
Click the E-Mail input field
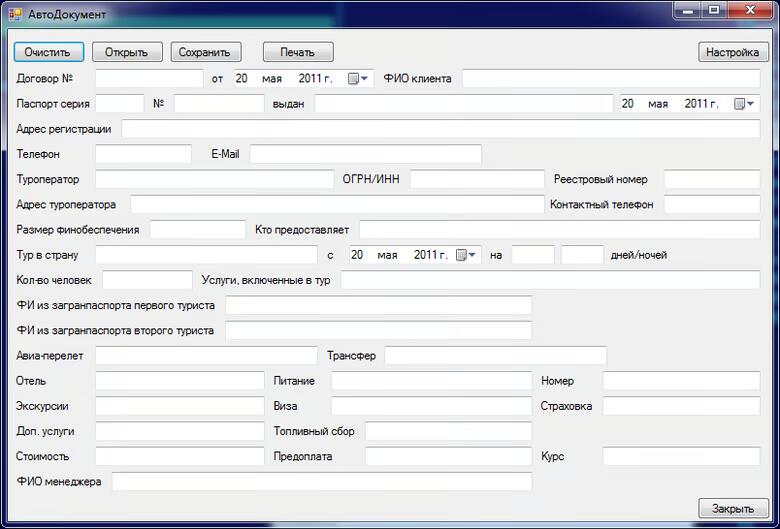click(365, 154)
